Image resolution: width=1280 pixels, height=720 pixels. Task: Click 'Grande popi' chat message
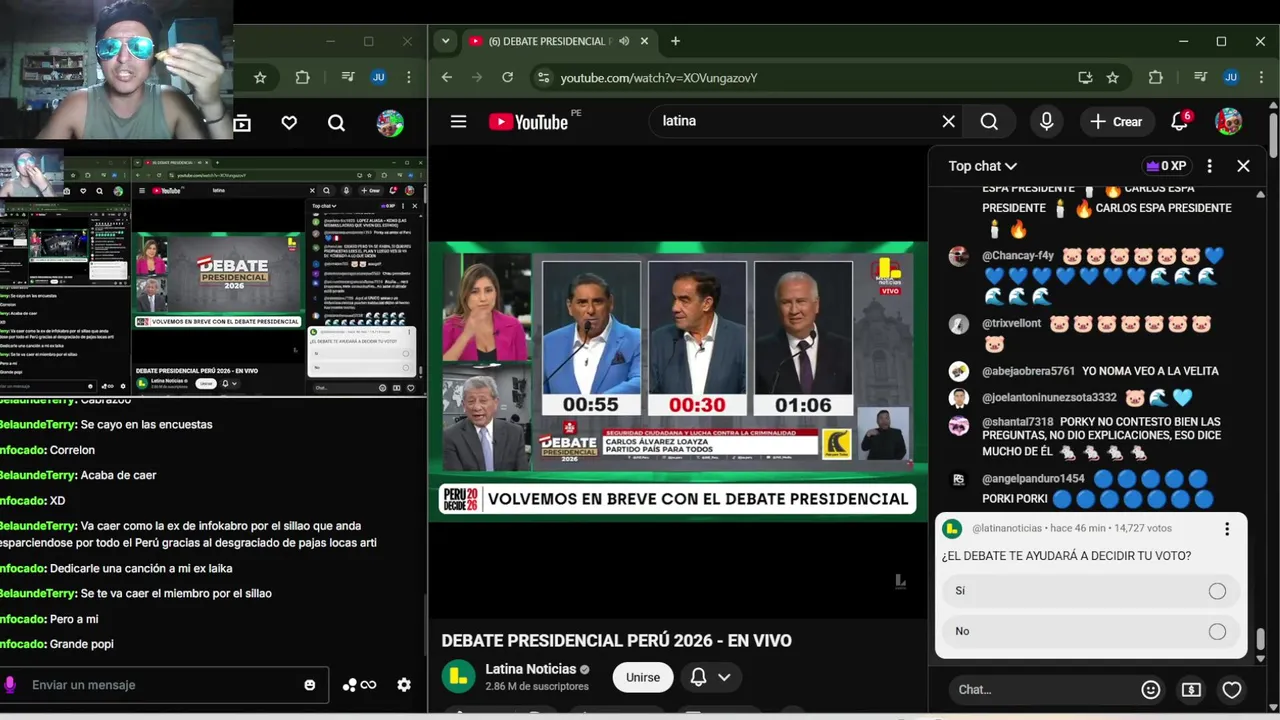point(82,644)
